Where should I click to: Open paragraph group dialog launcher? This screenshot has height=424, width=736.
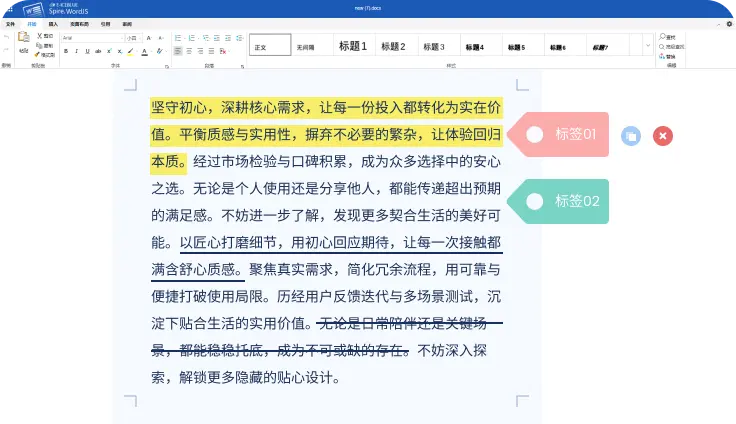point(242,67)
